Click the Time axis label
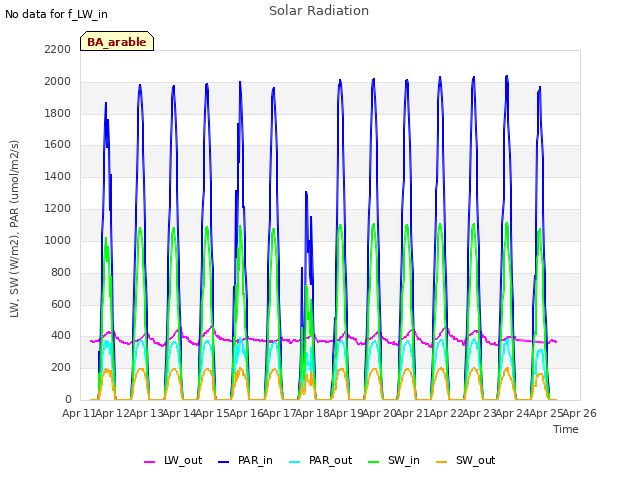The height and width of the screenshot is (480, 640). click(565, 429)
